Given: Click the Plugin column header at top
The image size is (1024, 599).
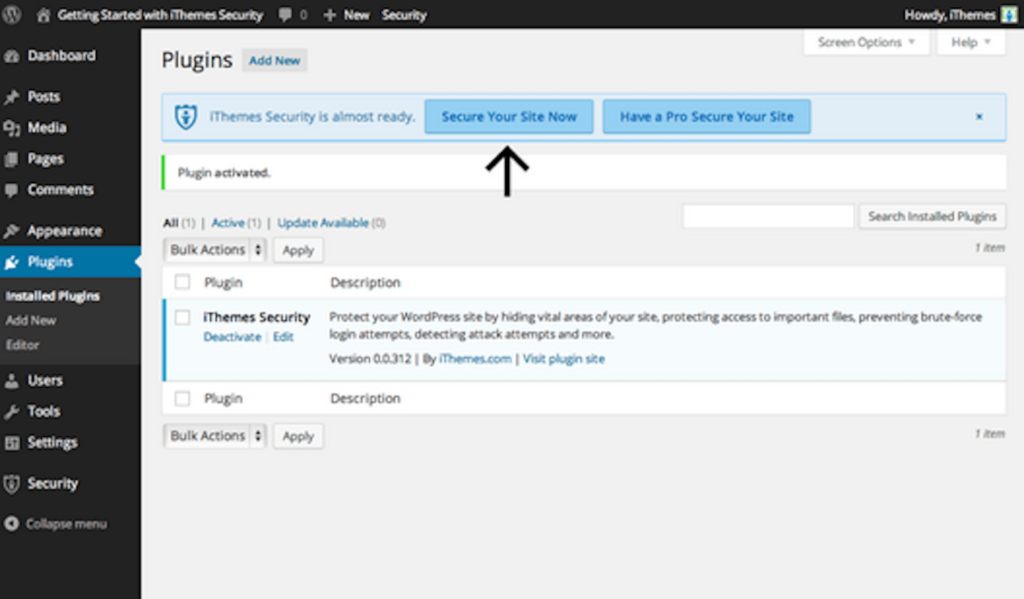Looking at the screenshot, I should [223, 283].
